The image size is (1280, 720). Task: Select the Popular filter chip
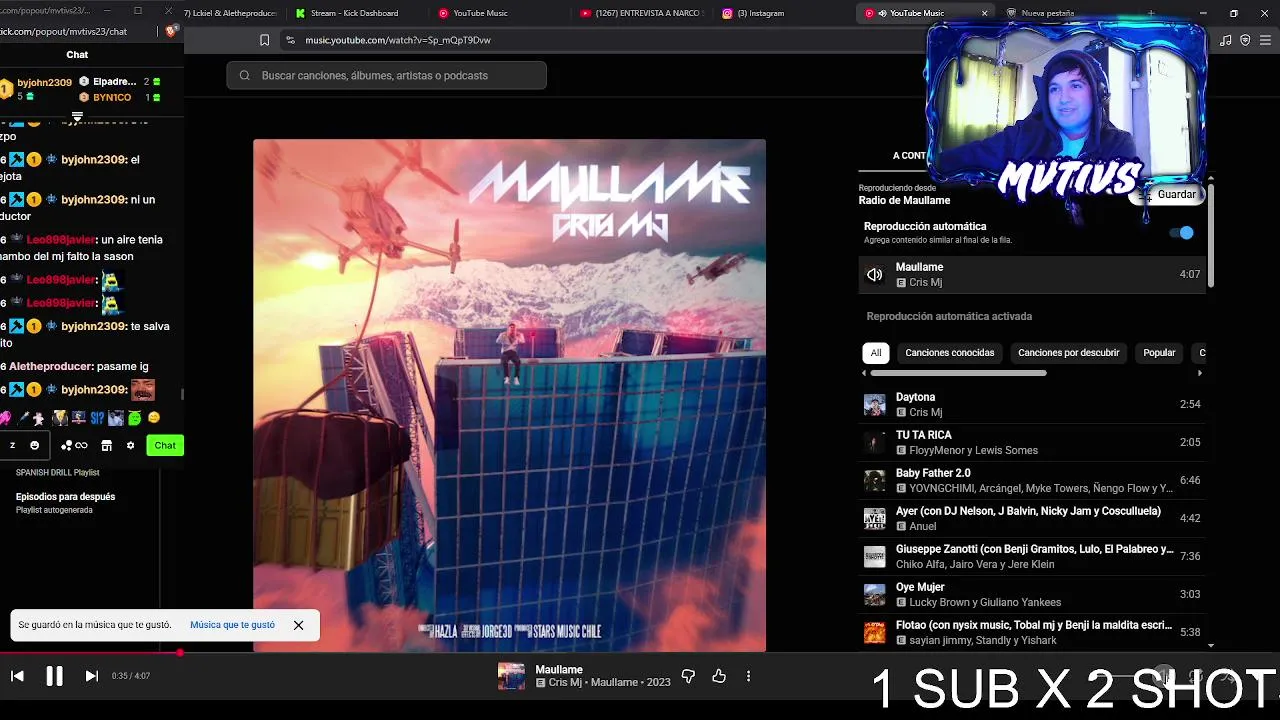pos(1159,353)
